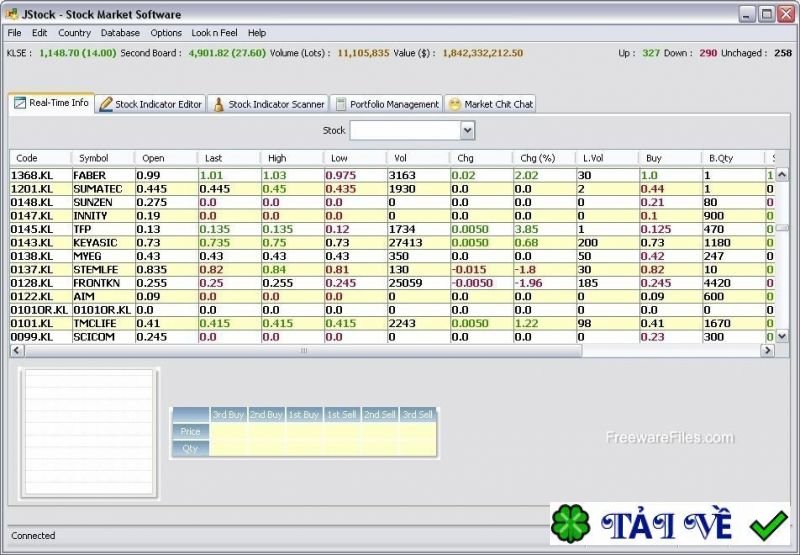The width and height of the screenshot is (800, 555).
Task: Open the Look n Feel menu
Action: point(214,33)
